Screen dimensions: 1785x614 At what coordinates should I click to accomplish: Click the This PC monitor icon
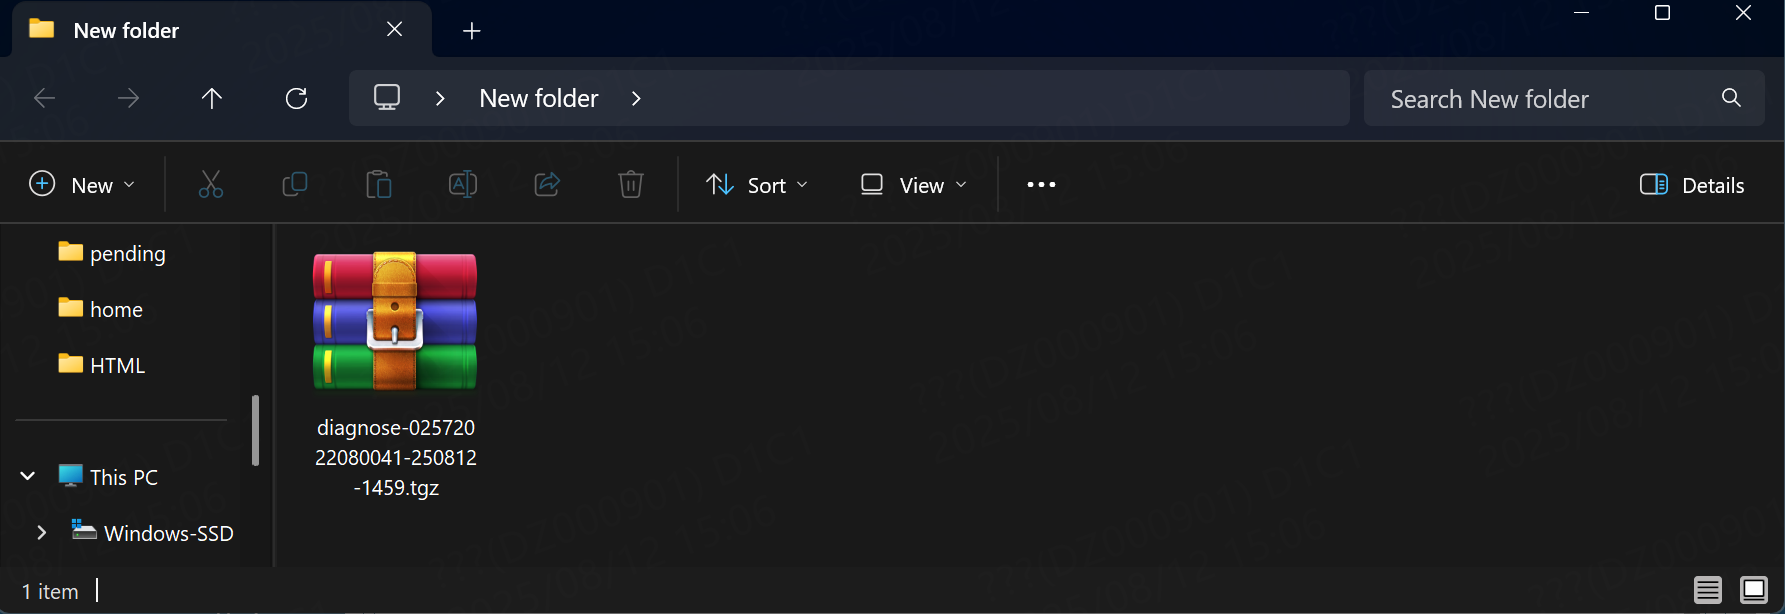pos(70,476)
